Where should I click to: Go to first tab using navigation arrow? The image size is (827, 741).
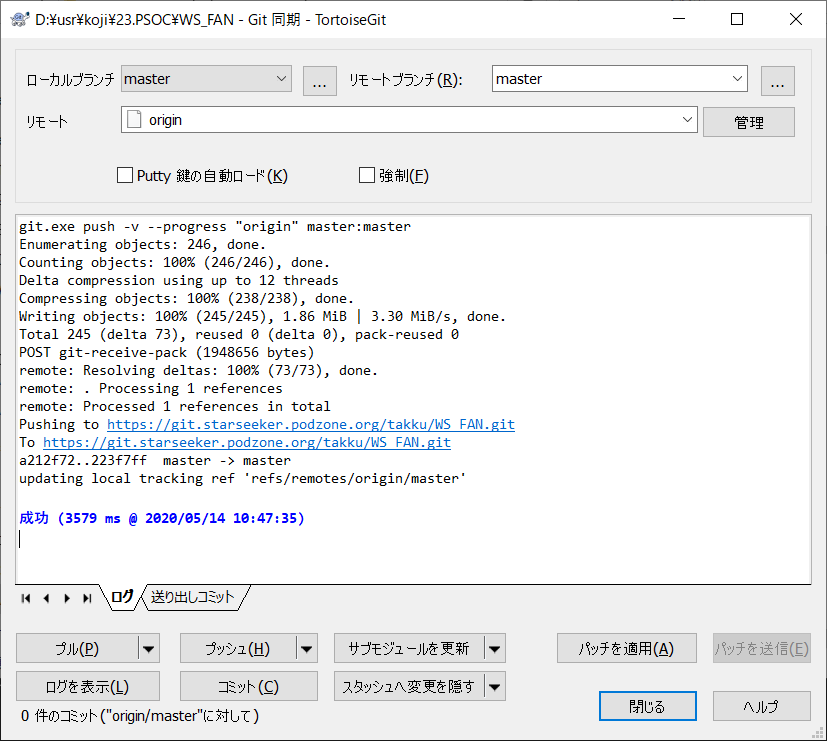coord(26,598)
